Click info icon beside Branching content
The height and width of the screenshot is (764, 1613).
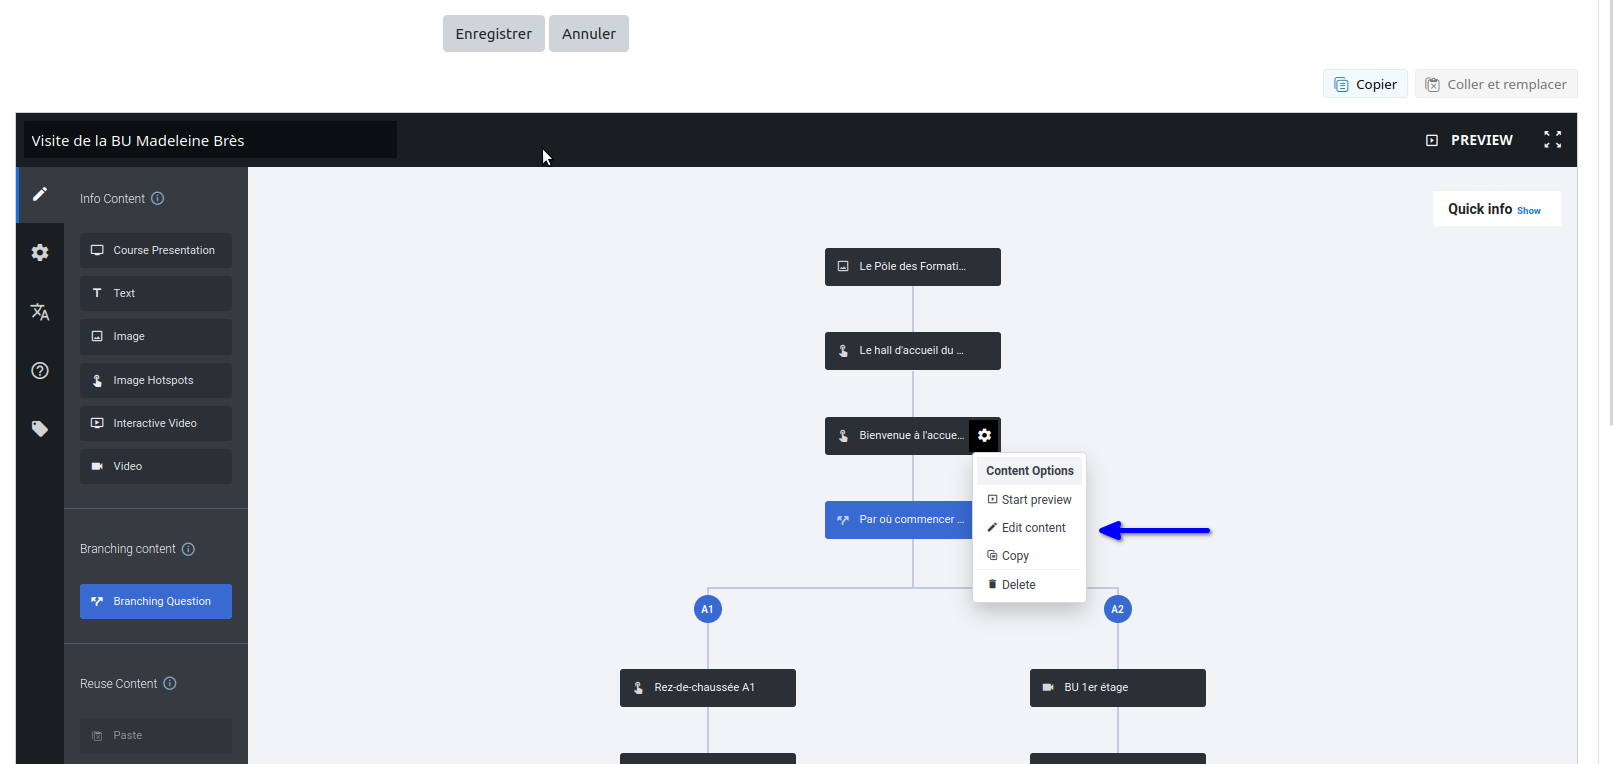[x=188, y=549]
